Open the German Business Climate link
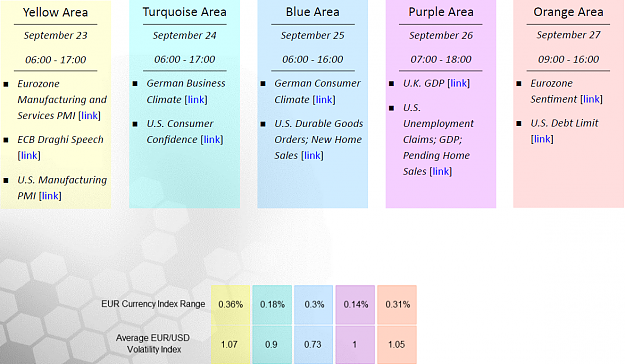Viewport: 625px width, 364px height. pyautogui.click(x=196, y=100)
